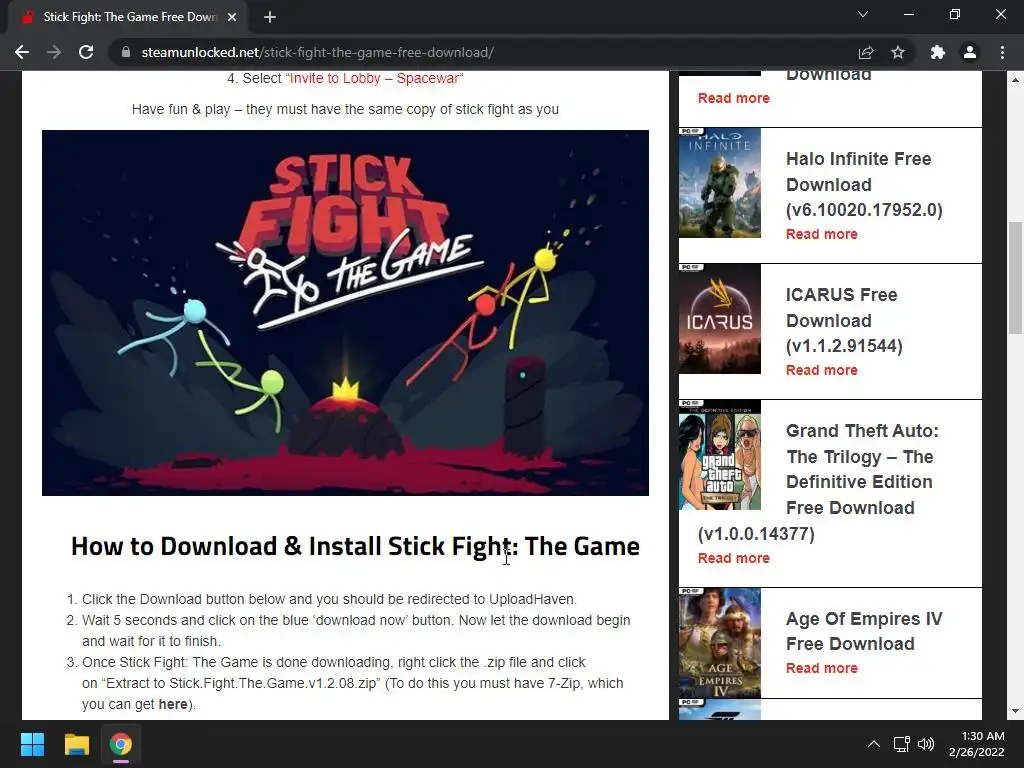
Task: Open the clock and date panel
Action: coord(977,744)
